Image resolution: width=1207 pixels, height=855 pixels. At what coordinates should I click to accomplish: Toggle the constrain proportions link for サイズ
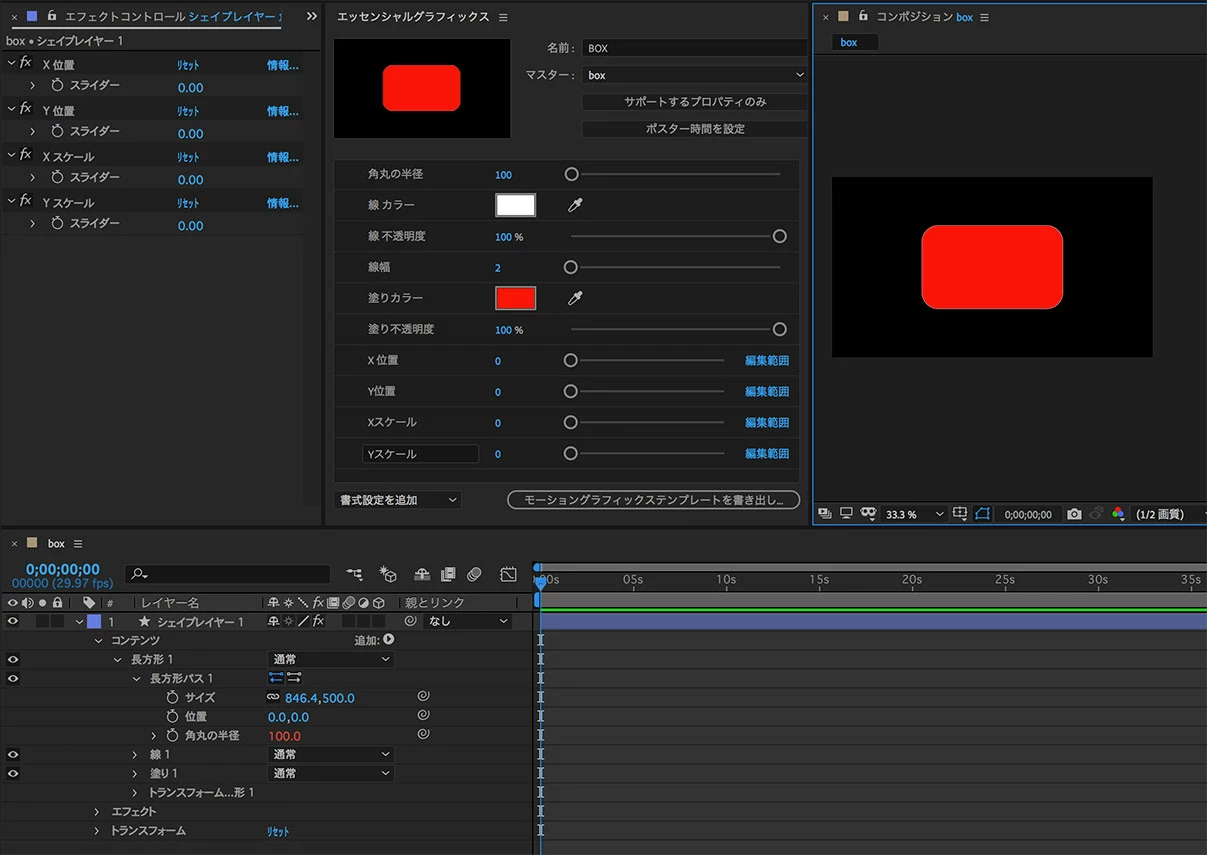273,697
